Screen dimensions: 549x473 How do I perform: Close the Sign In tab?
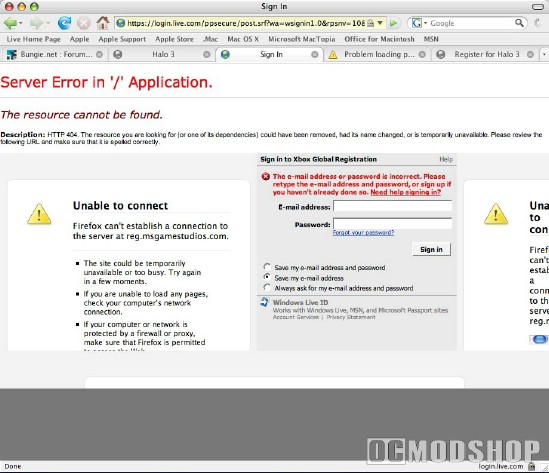(x=315, y=55)
